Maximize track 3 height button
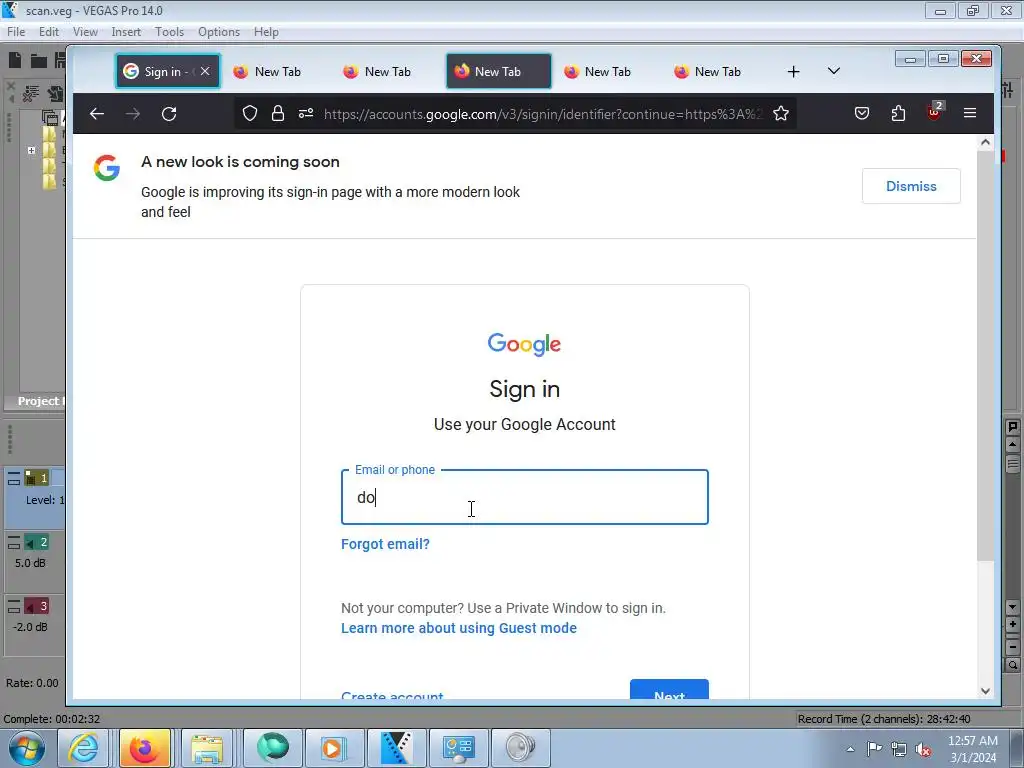 click(14, 610)
